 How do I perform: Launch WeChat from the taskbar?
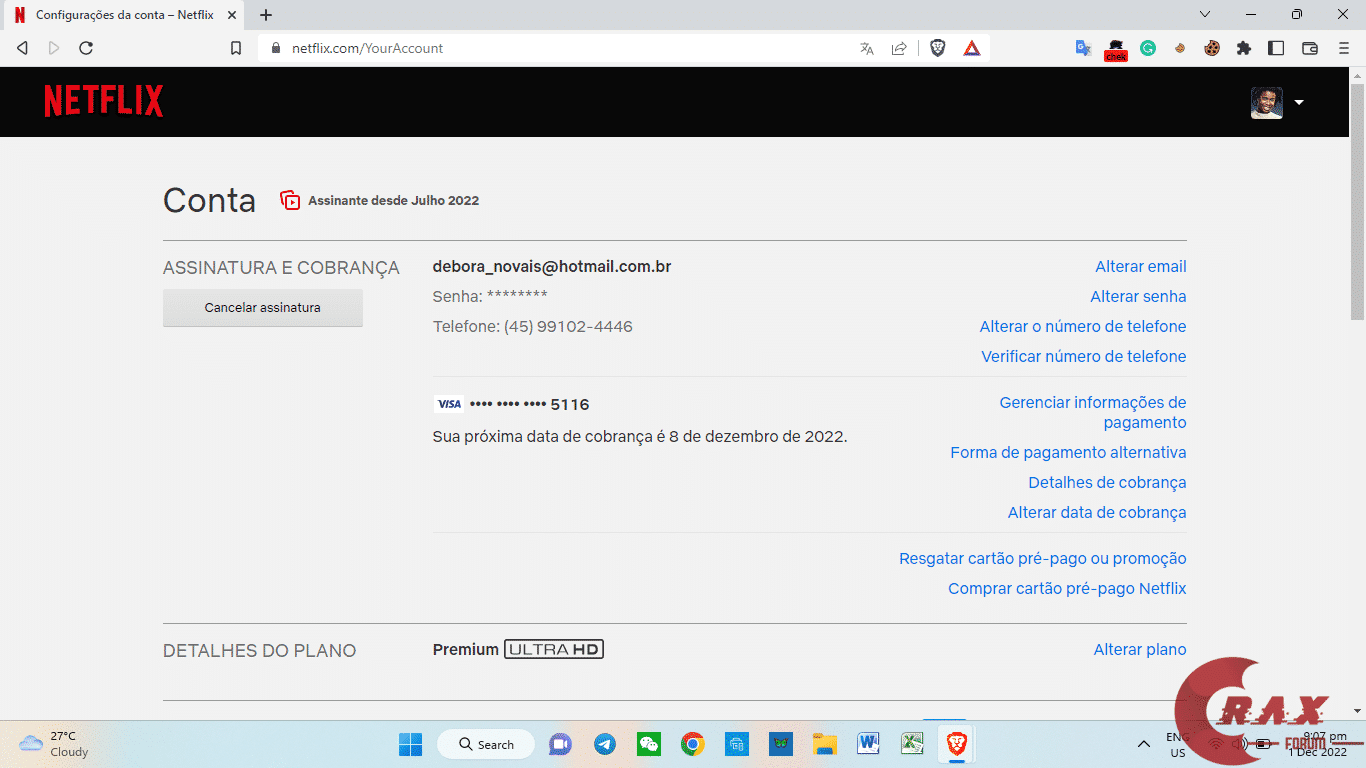click(649, 744)
